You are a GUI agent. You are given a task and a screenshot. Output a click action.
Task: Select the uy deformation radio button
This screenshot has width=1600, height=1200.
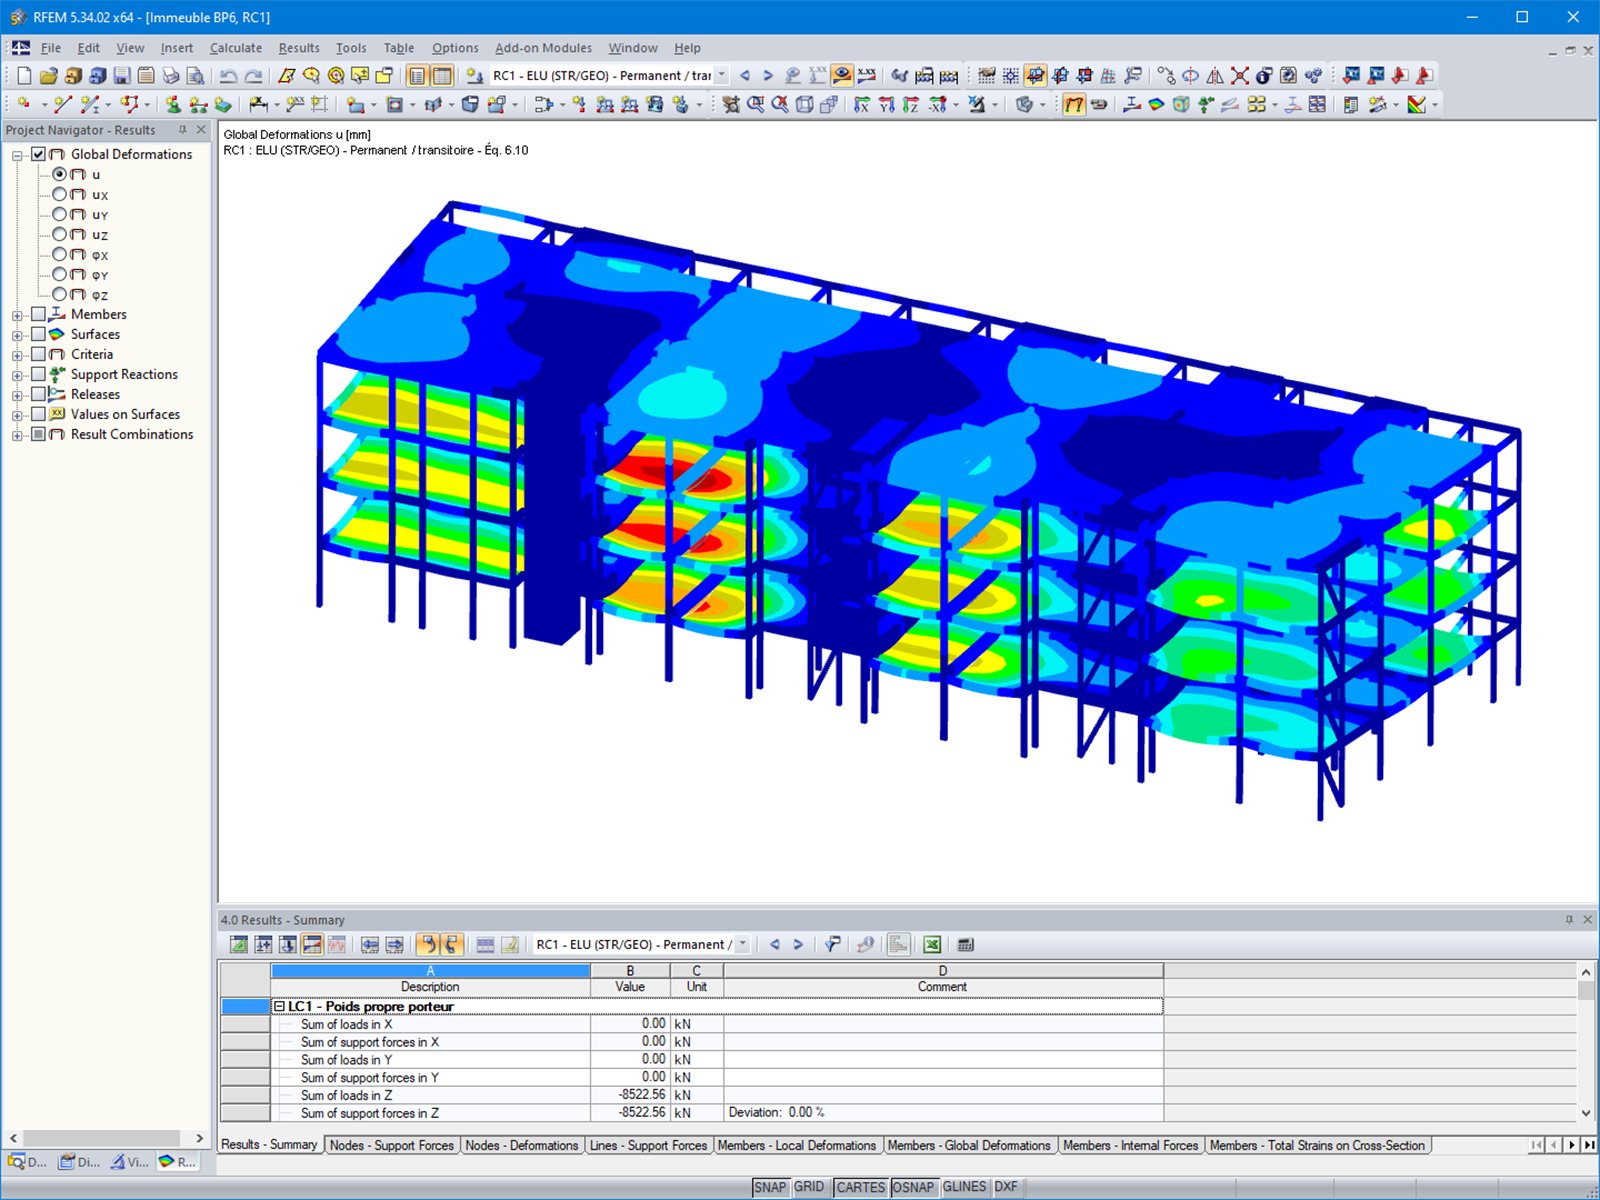pyautogui.click(x=60, y=214)
